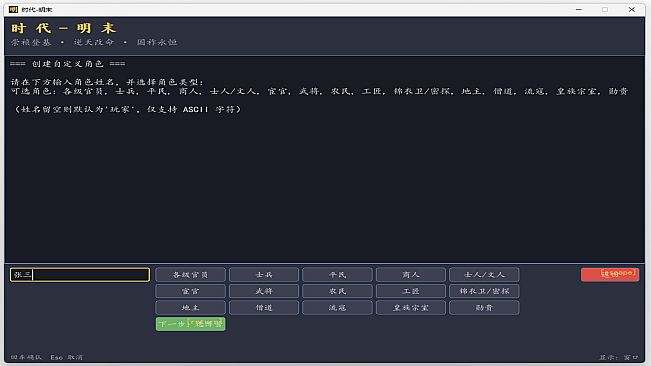Click the green 下一步 next-step button

(191, 324)
